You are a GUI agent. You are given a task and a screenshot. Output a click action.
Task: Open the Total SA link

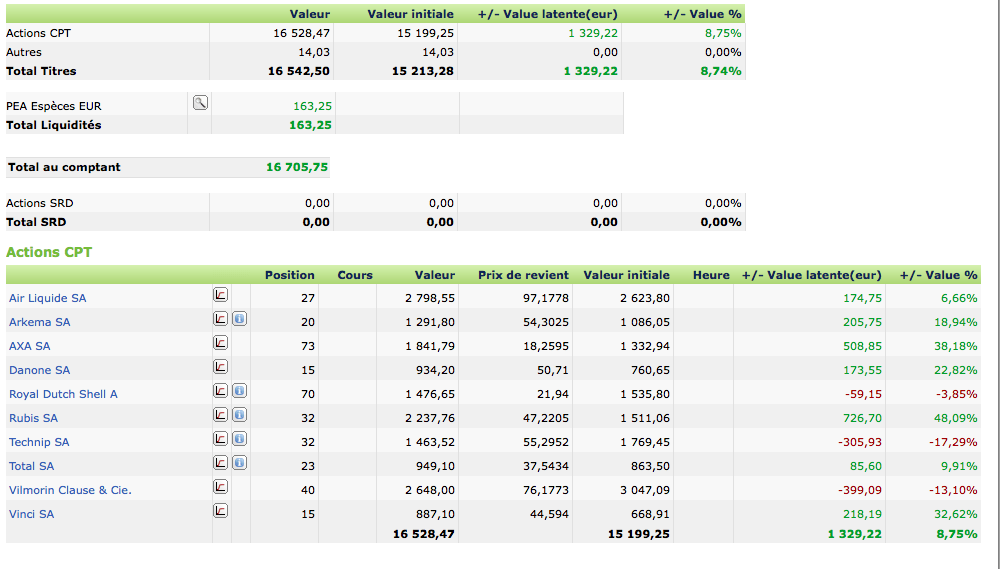pyautogui.click(x=31, y=466)
